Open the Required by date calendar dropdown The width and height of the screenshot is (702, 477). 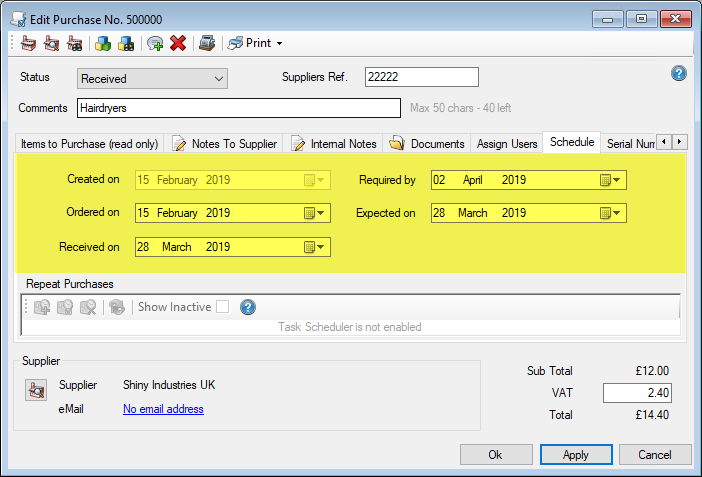pos(611,181)
